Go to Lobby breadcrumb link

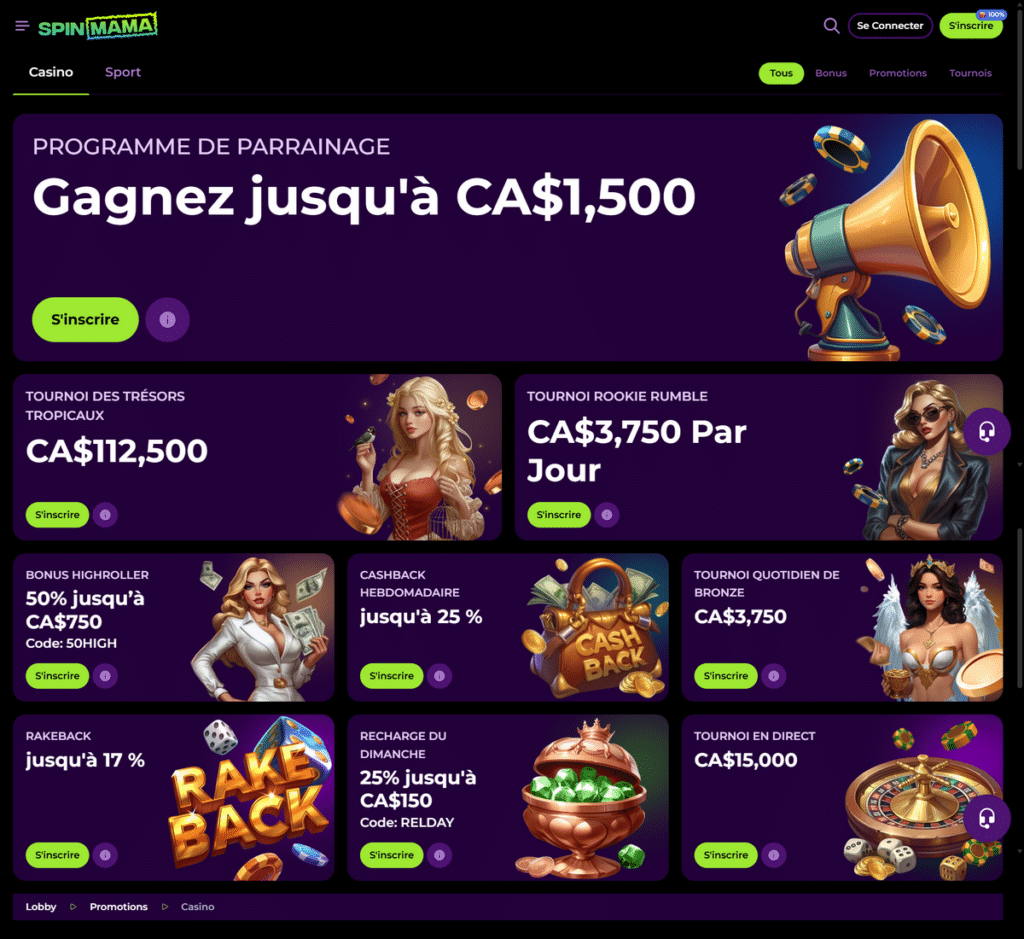click(x=40, y=906)
